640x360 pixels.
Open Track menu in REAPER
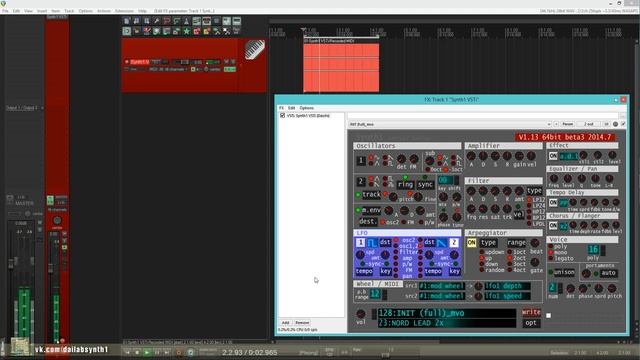[69, 11]
